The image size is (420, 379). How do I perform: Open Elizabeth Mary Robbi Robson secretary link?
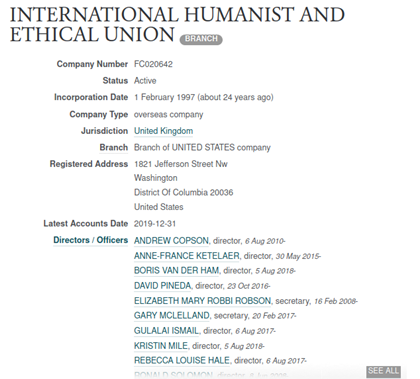point(202,301)
